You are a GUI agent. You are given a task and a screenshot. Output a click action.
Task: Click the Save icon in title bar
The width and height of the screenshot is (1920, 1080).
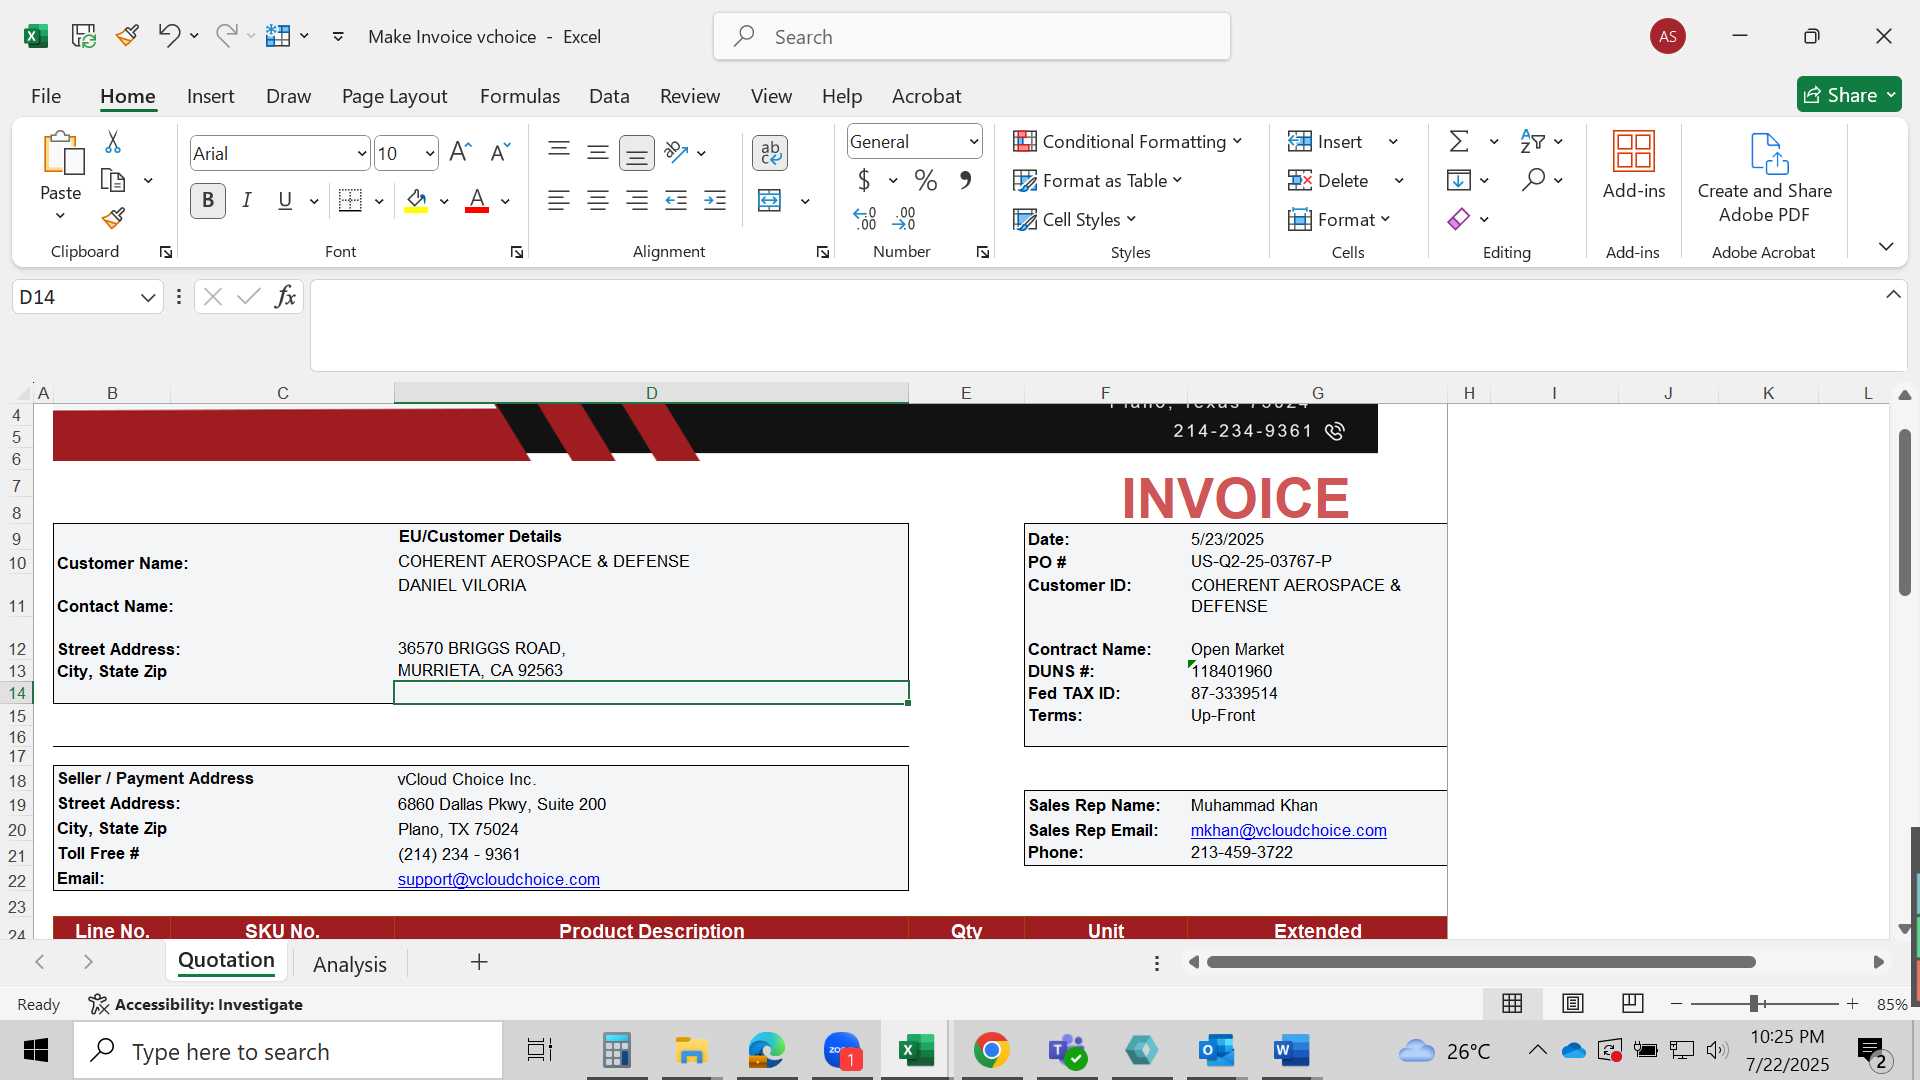point(84,36)
